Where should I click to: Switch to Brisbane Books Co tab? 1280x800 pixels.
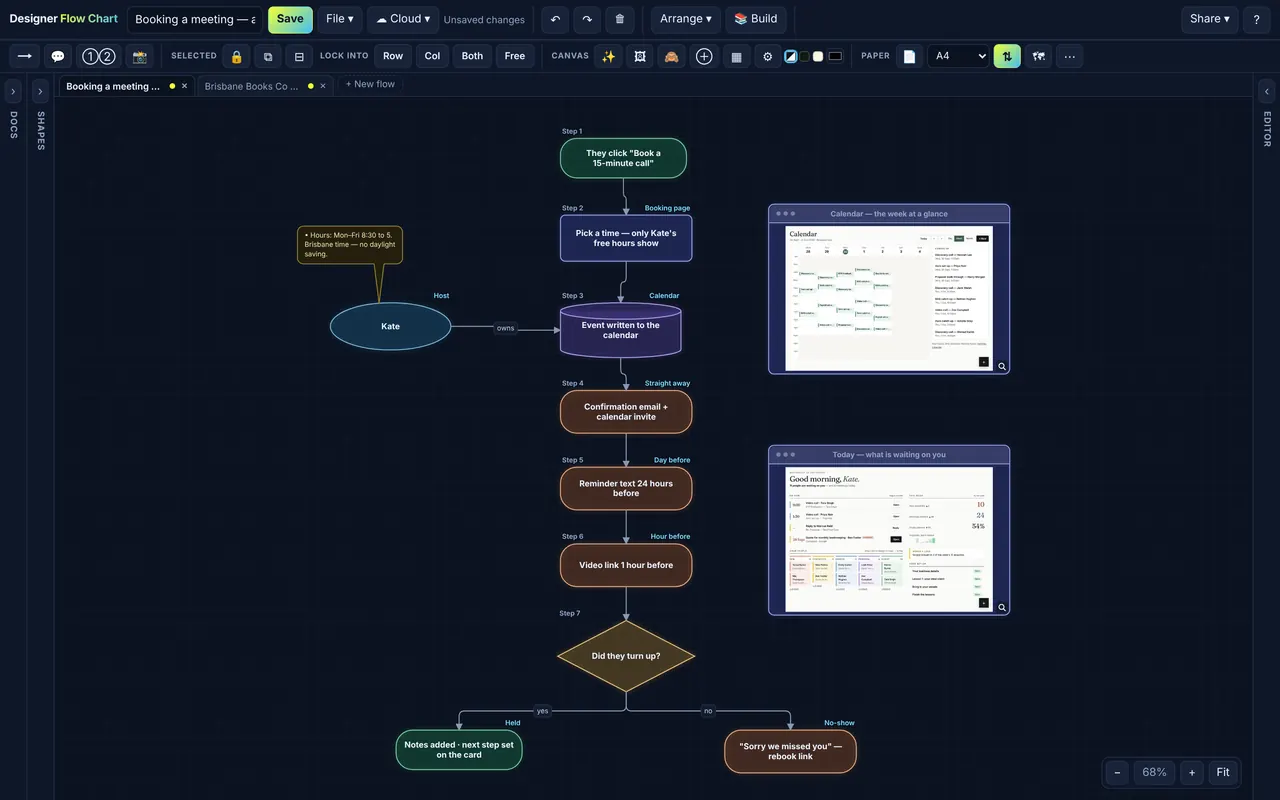click(x=252, y=86)
